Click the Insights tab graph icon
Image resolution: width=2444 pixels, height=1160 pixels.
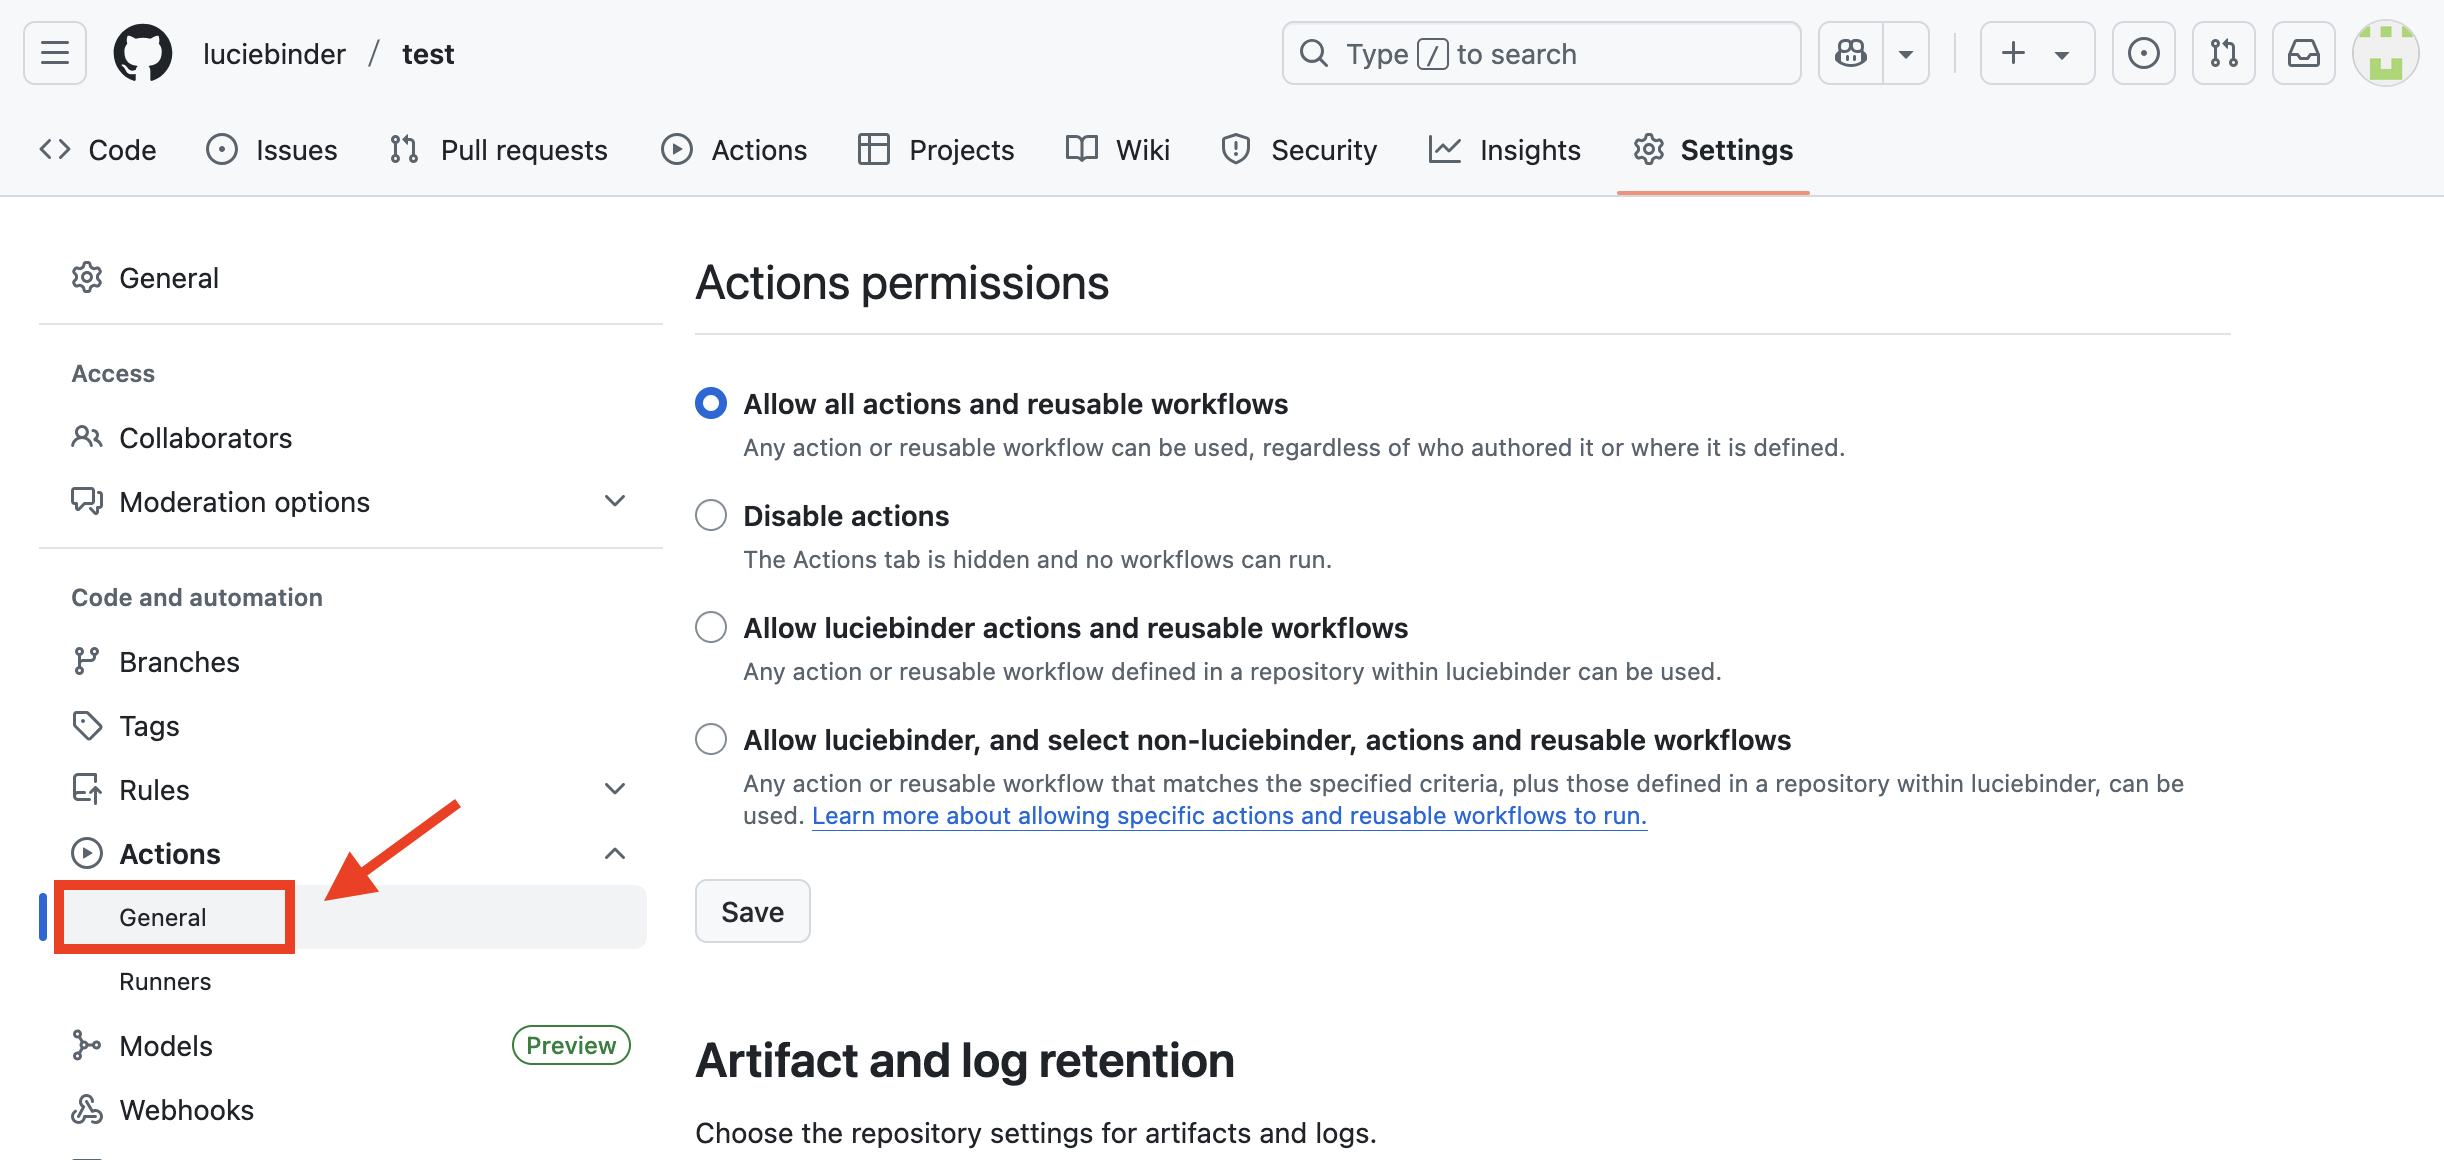[1445, 149]
